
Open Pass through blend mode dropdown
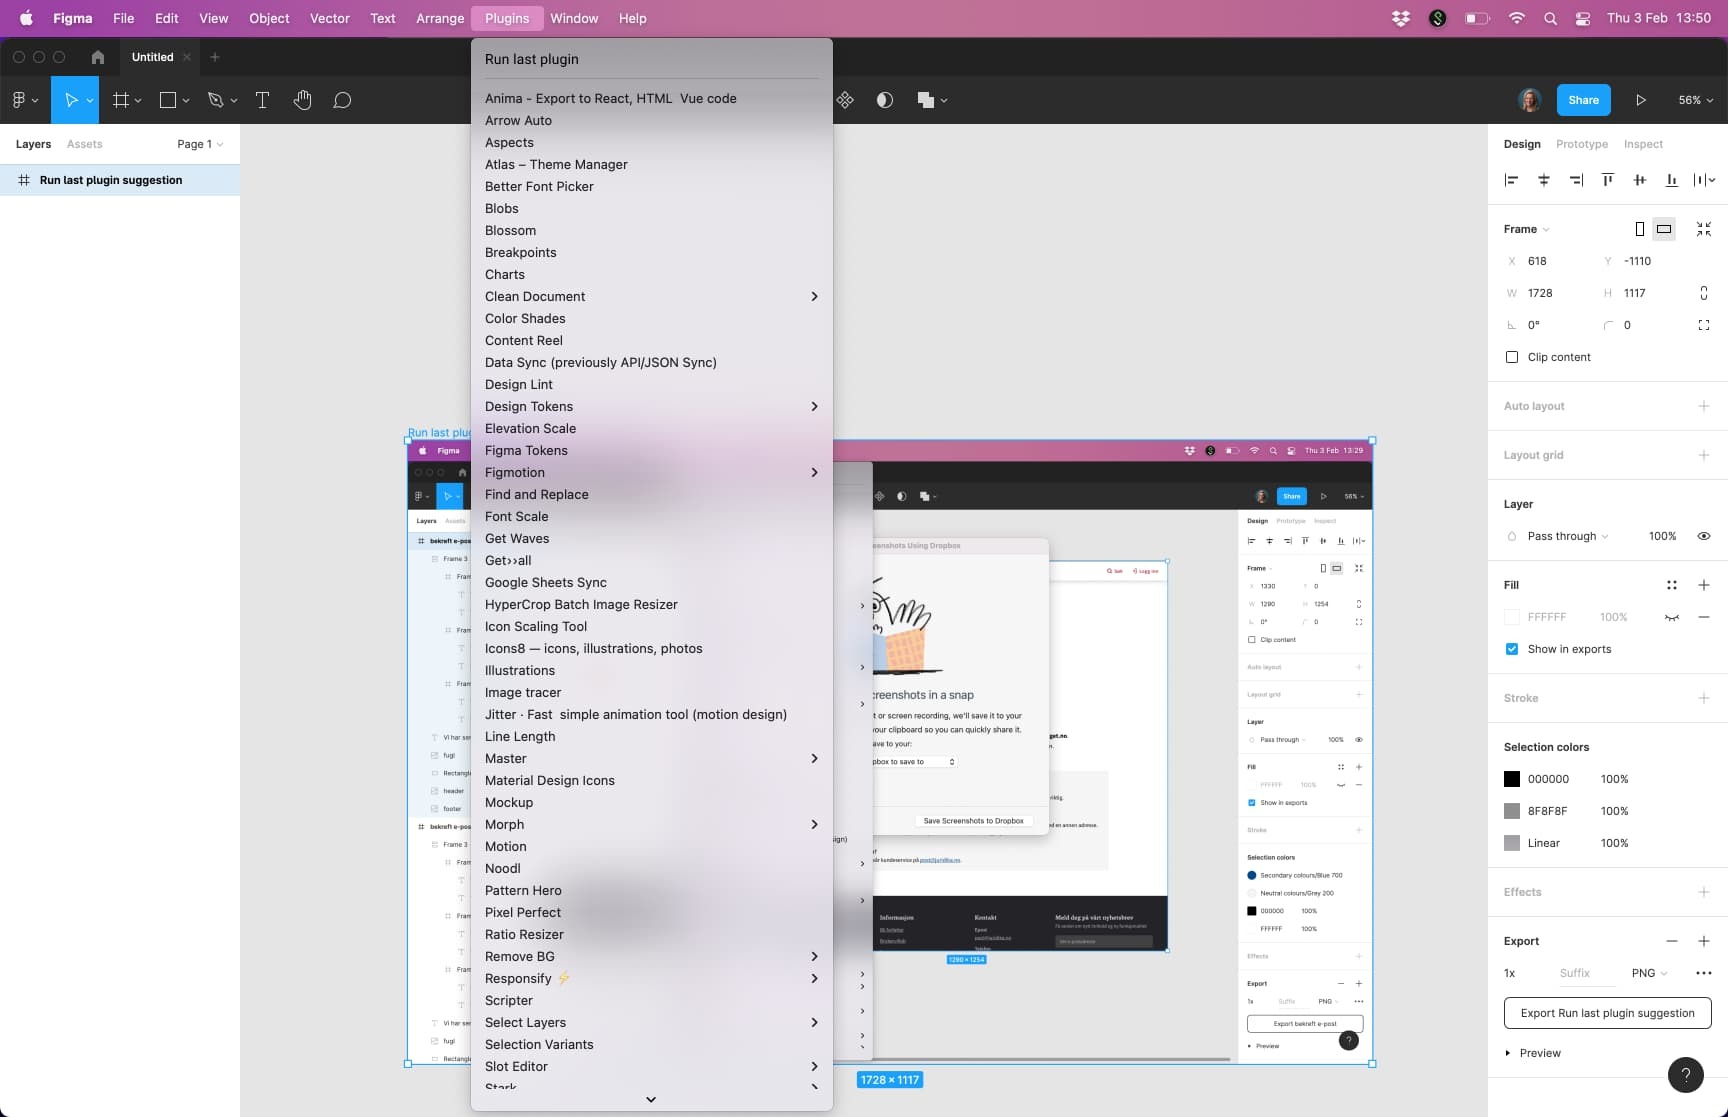pyautogui.click(x=1568, y=536)
